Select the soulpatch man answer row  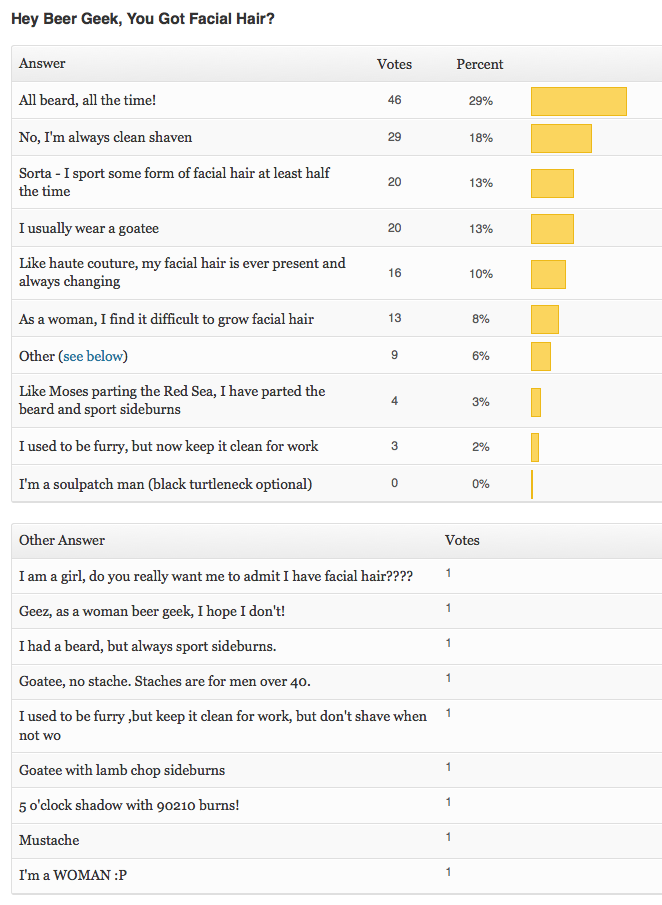(x=165, y=484)
